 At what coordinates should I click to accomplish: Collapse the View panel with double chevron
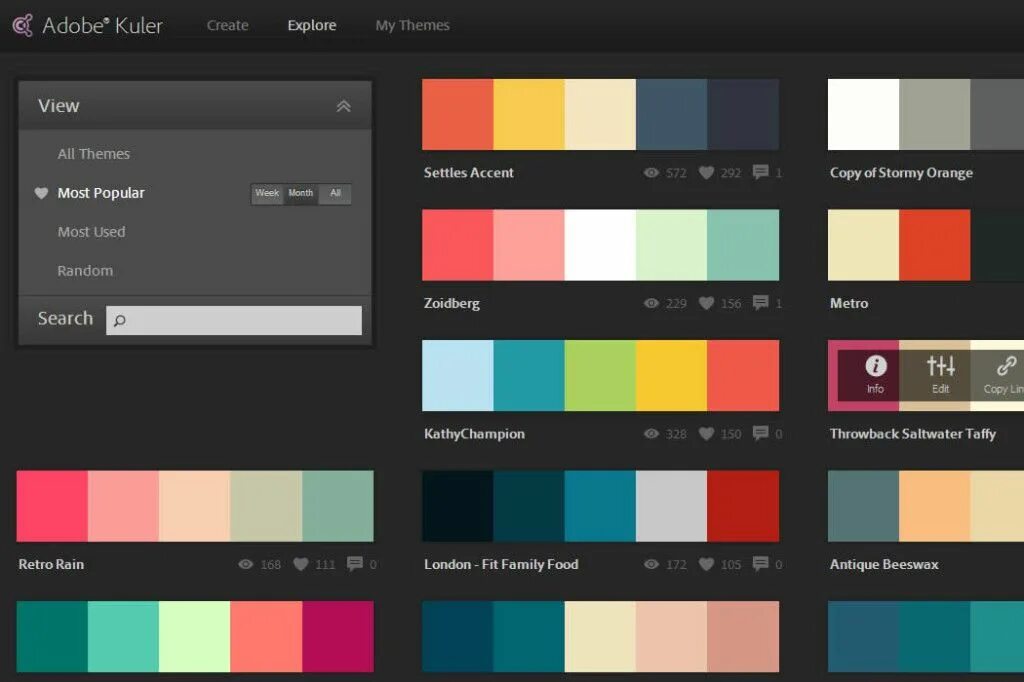coord(344,106)
